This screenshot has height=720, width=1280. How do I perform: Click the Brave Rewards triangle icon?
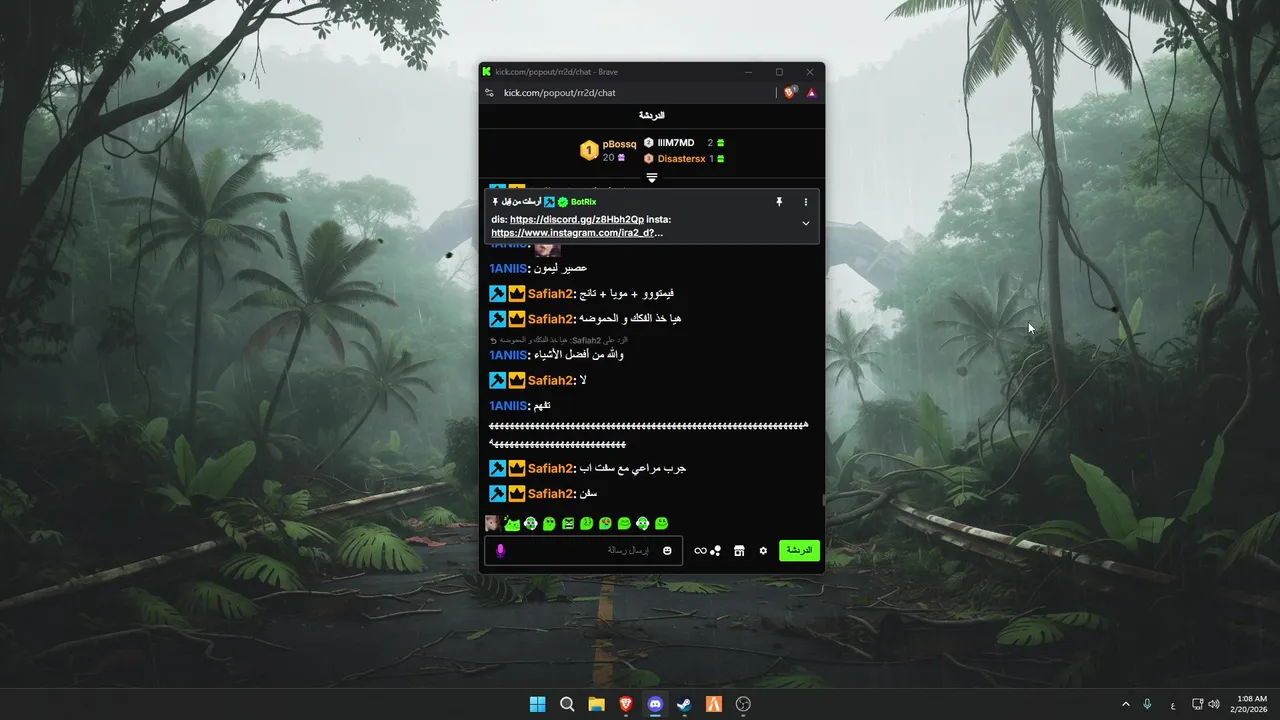tap(812, 93)
